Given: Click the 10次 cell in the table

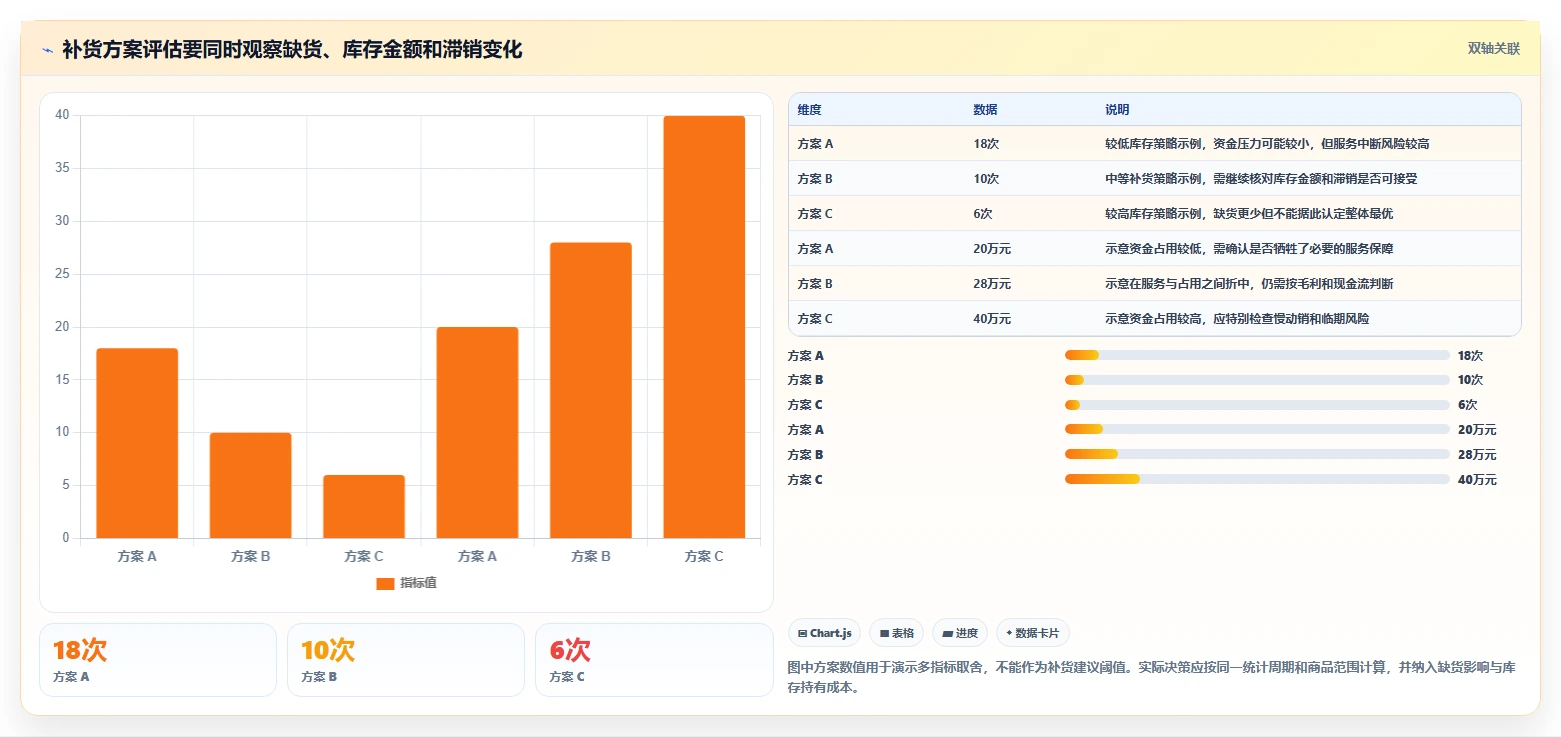Looking at the screenshot, I should (x=986, y=179).
